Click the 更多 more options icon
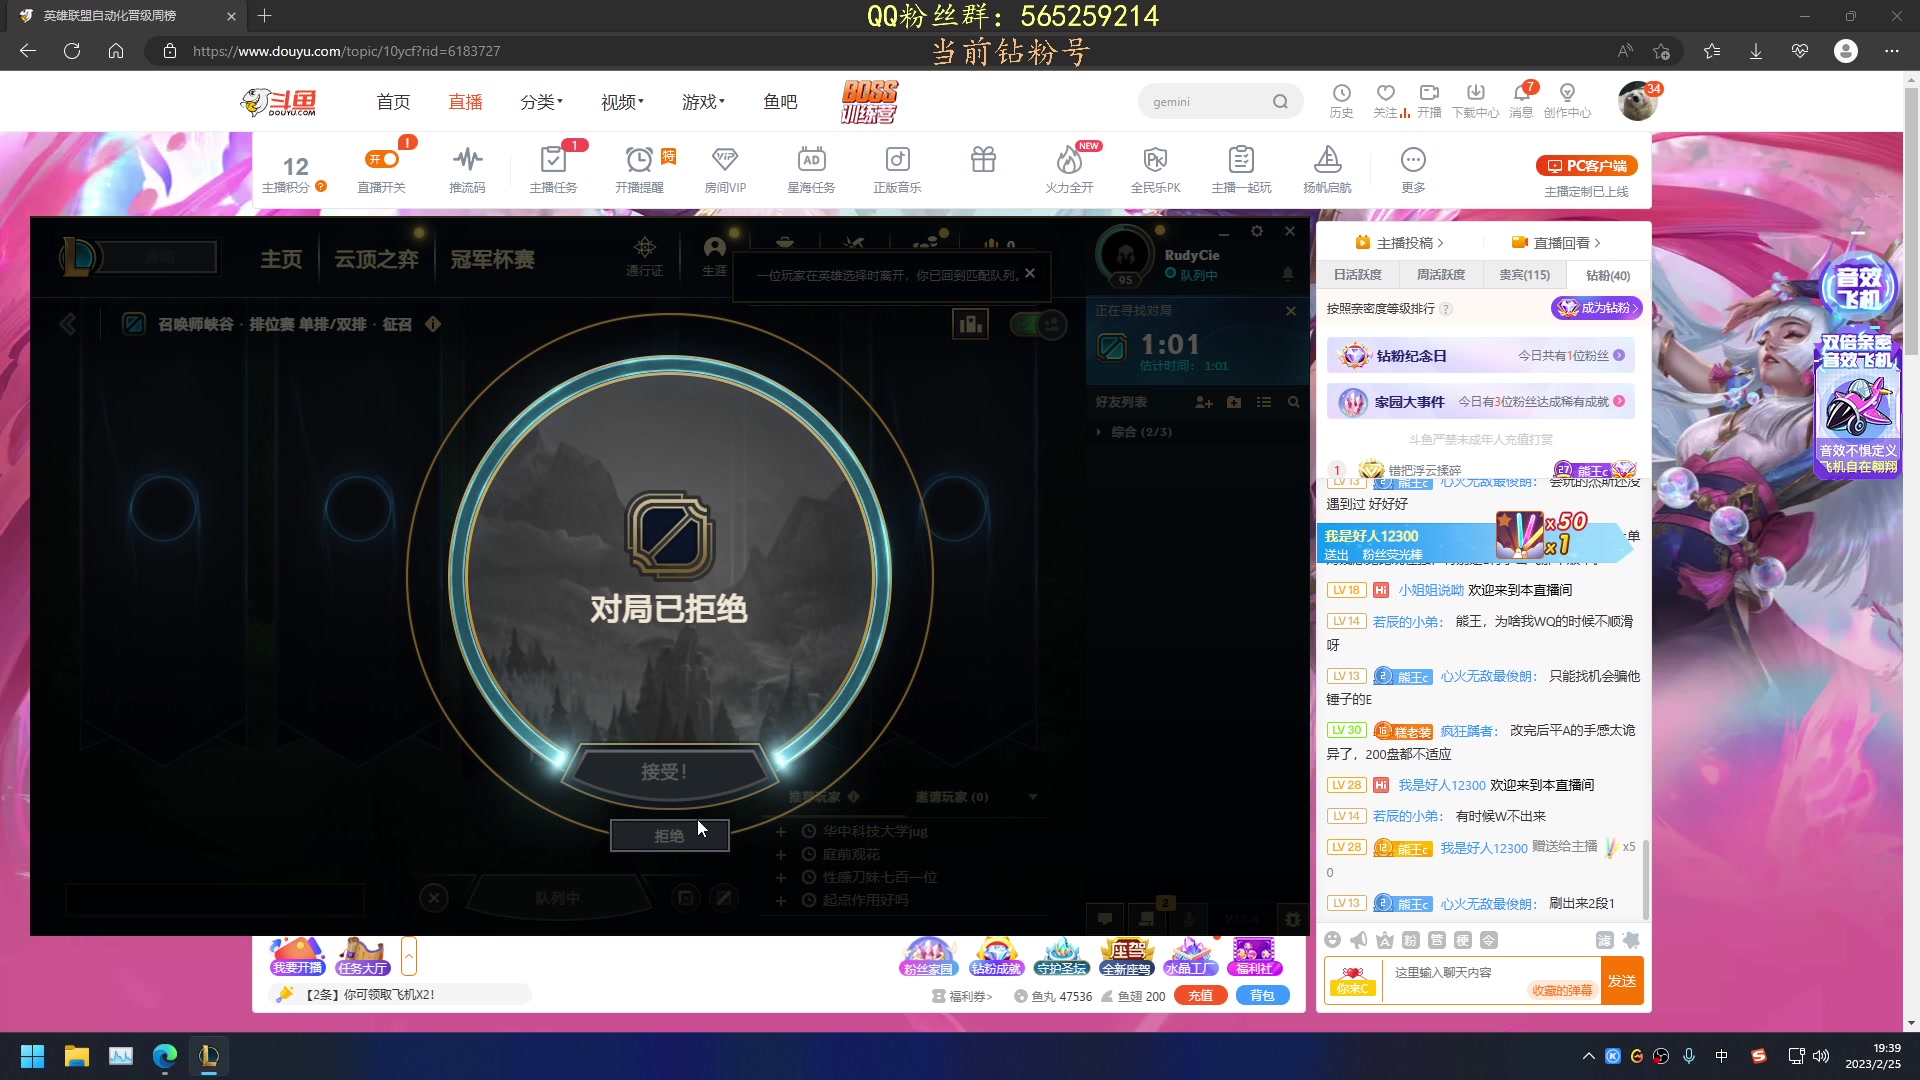The height and width of the screenshot is (1080, 1920). pos(1413,160)
